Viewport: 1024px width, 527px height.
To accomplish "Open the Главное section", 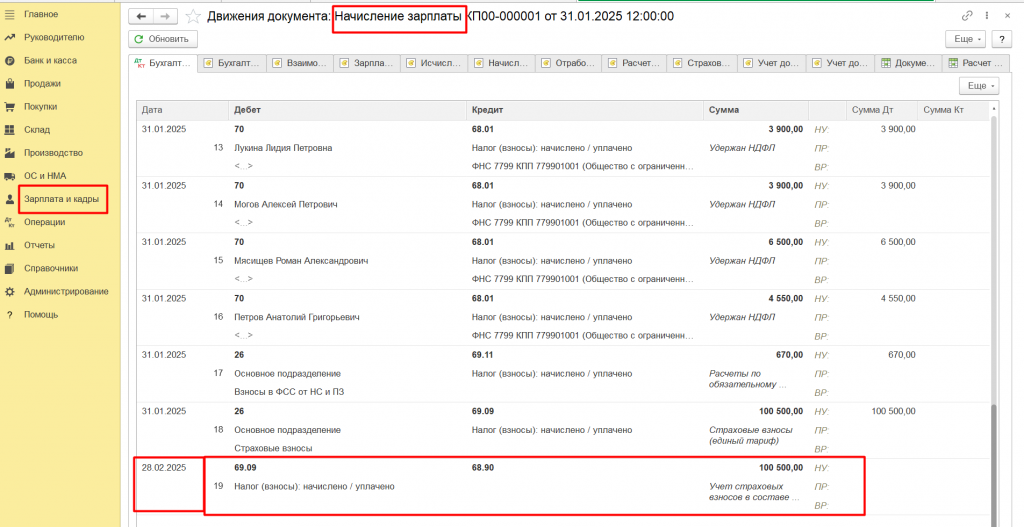I will 41,14.
